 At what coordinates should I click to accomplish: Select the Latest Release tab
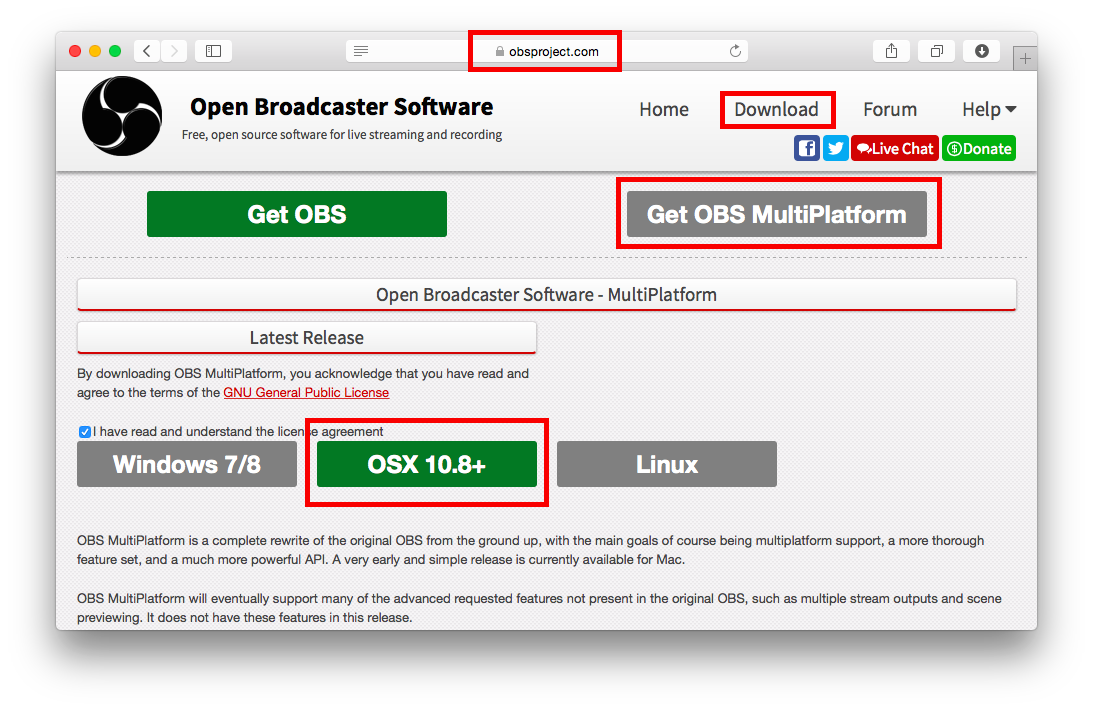point(307,337)
